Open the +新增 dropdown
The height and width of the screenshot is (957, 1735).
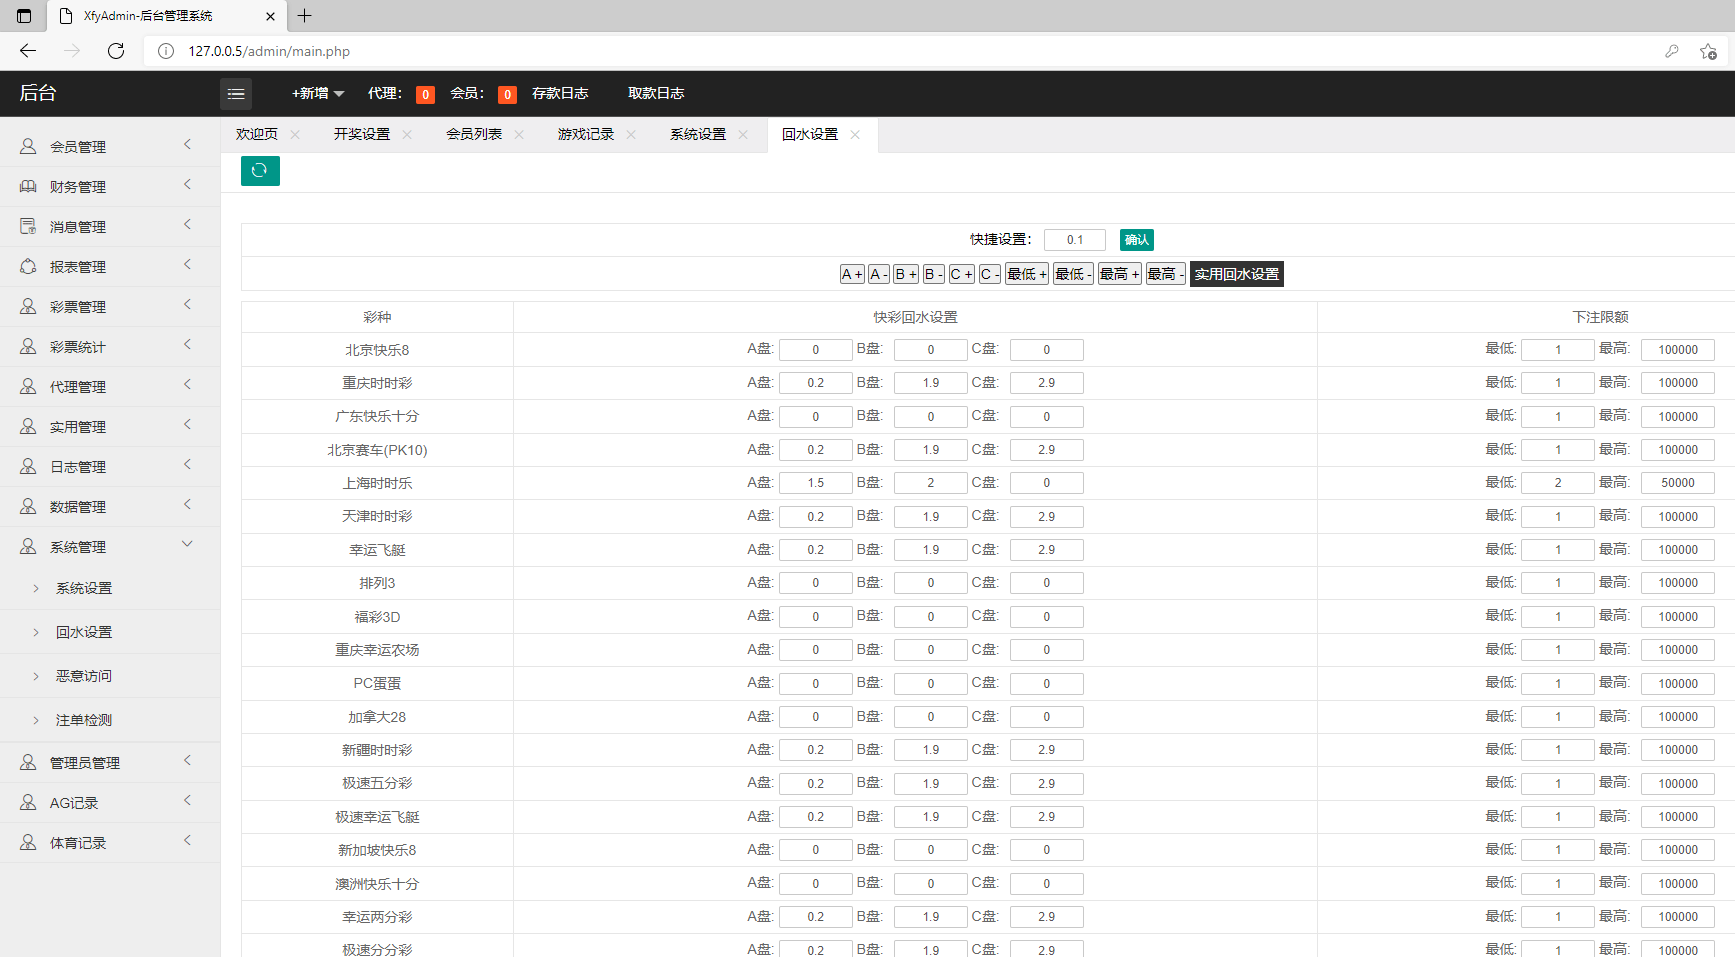318,93
